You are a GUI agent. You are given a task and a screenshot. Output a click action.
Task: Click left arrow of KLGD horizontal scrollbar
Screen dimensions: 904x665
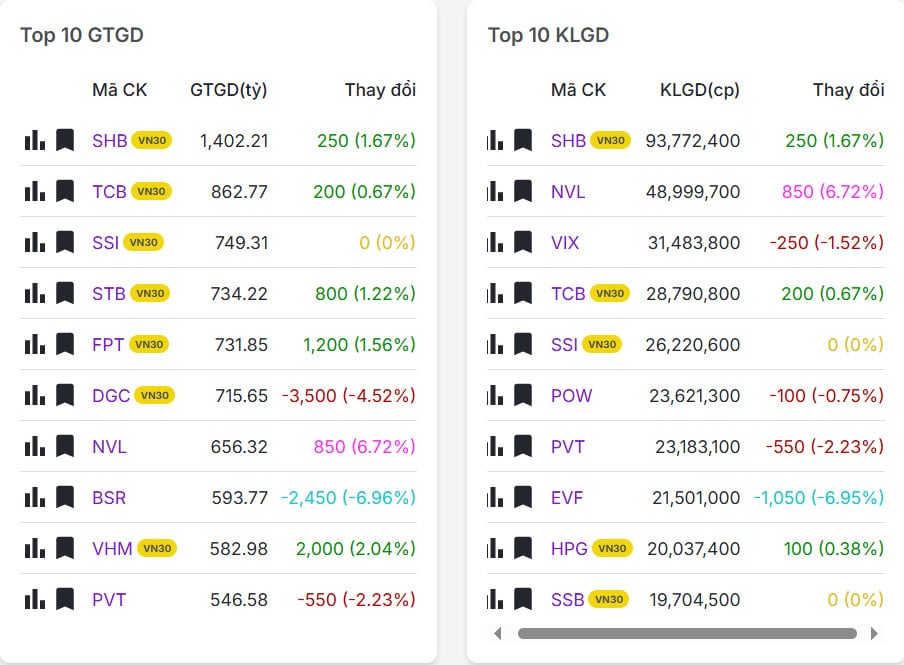tap(498, 633)
